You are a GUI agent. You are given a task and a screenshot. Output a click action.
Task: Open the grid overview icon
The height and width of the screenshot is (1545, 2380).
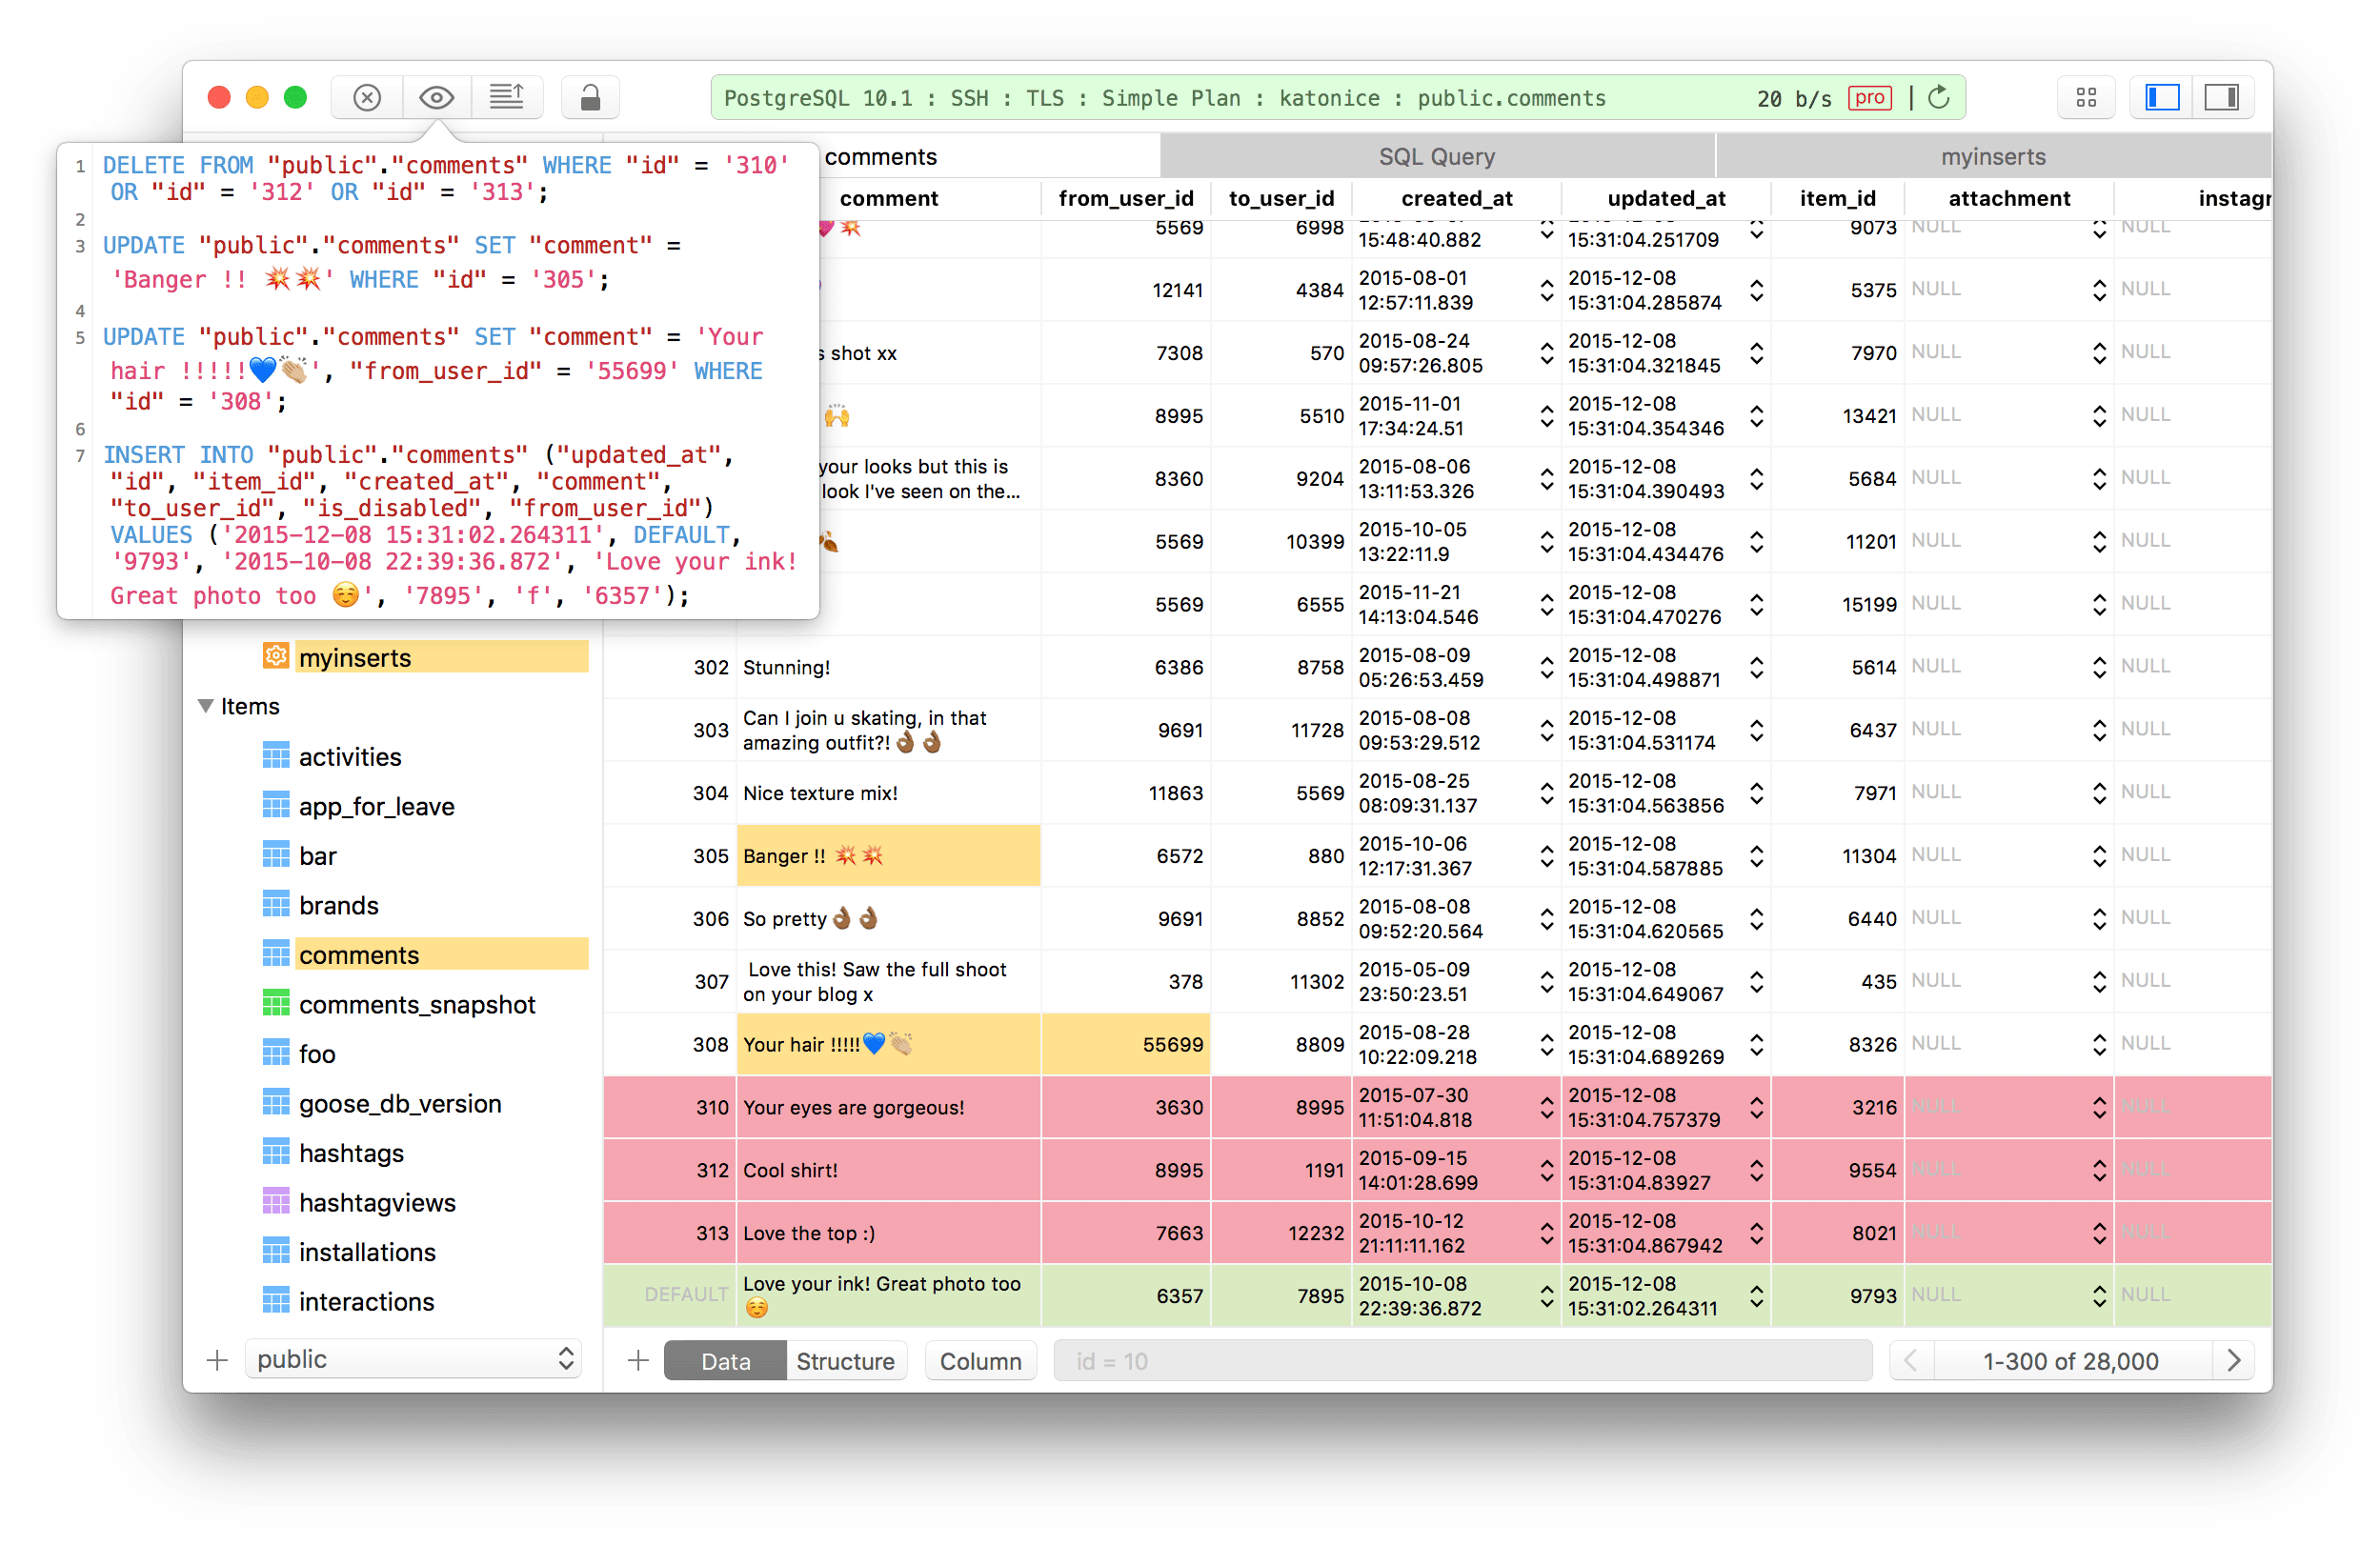point(2086,97)
